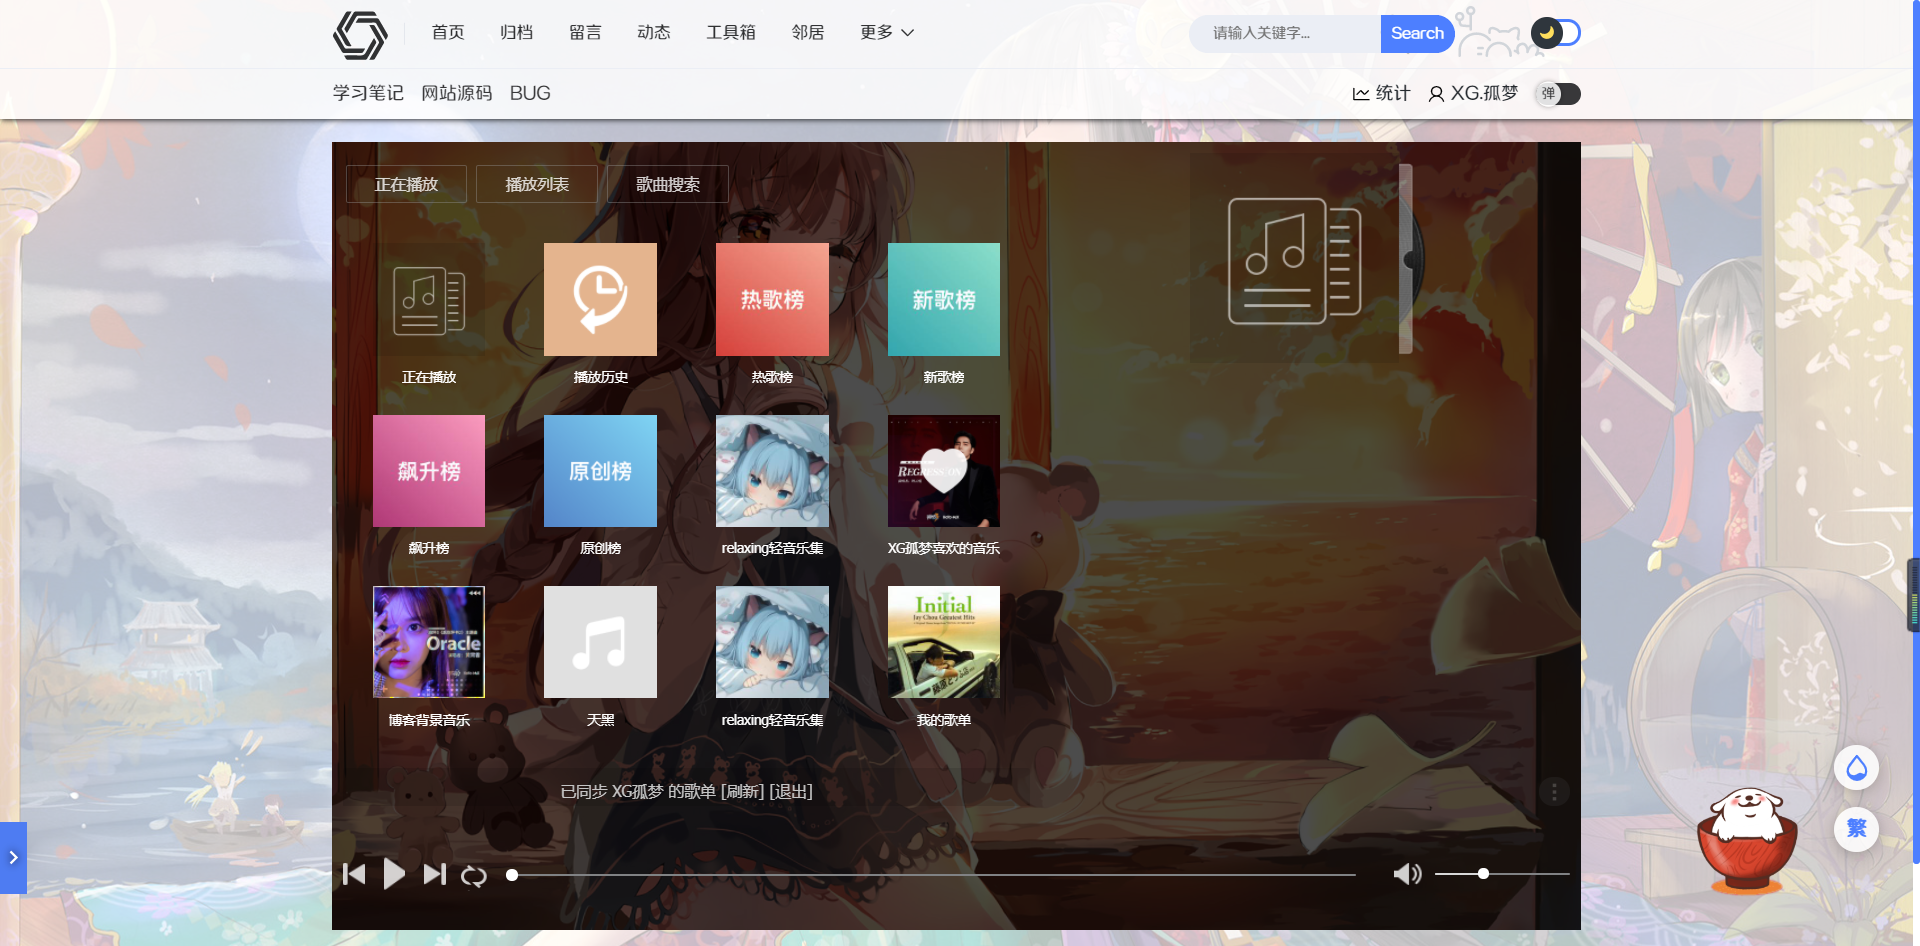Click the site logo icon

click(x=360, y=35)
